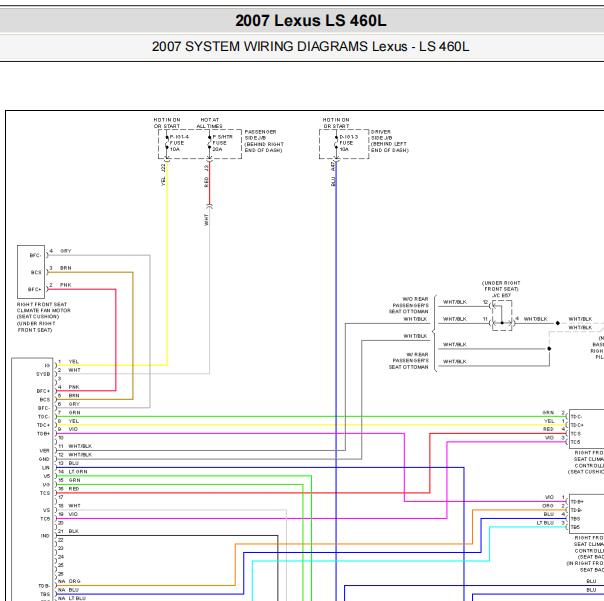
Task: Click 'W/ REAR PASSENGER'S SEAT OTTOMAN' label
Action: point(409,361)
